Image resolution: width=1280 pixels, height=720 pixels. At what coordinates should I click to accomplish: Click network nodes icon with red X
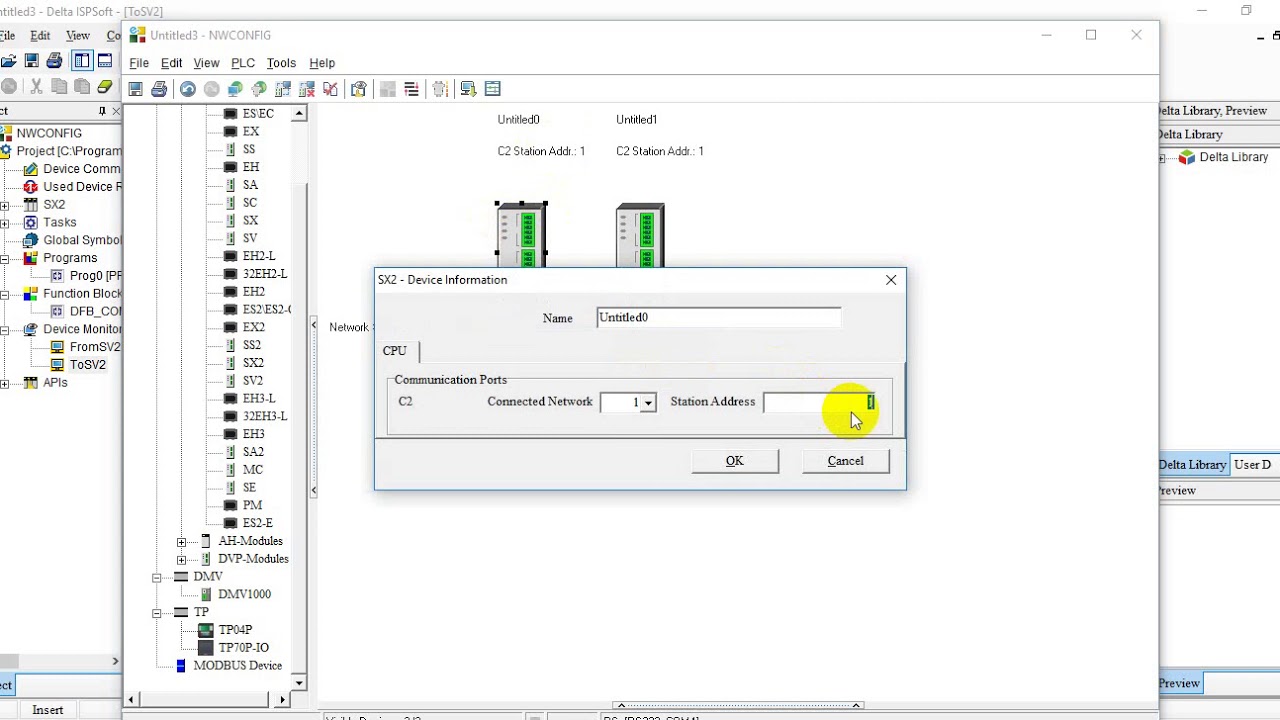pyautogui.click(x=307, y=89)
